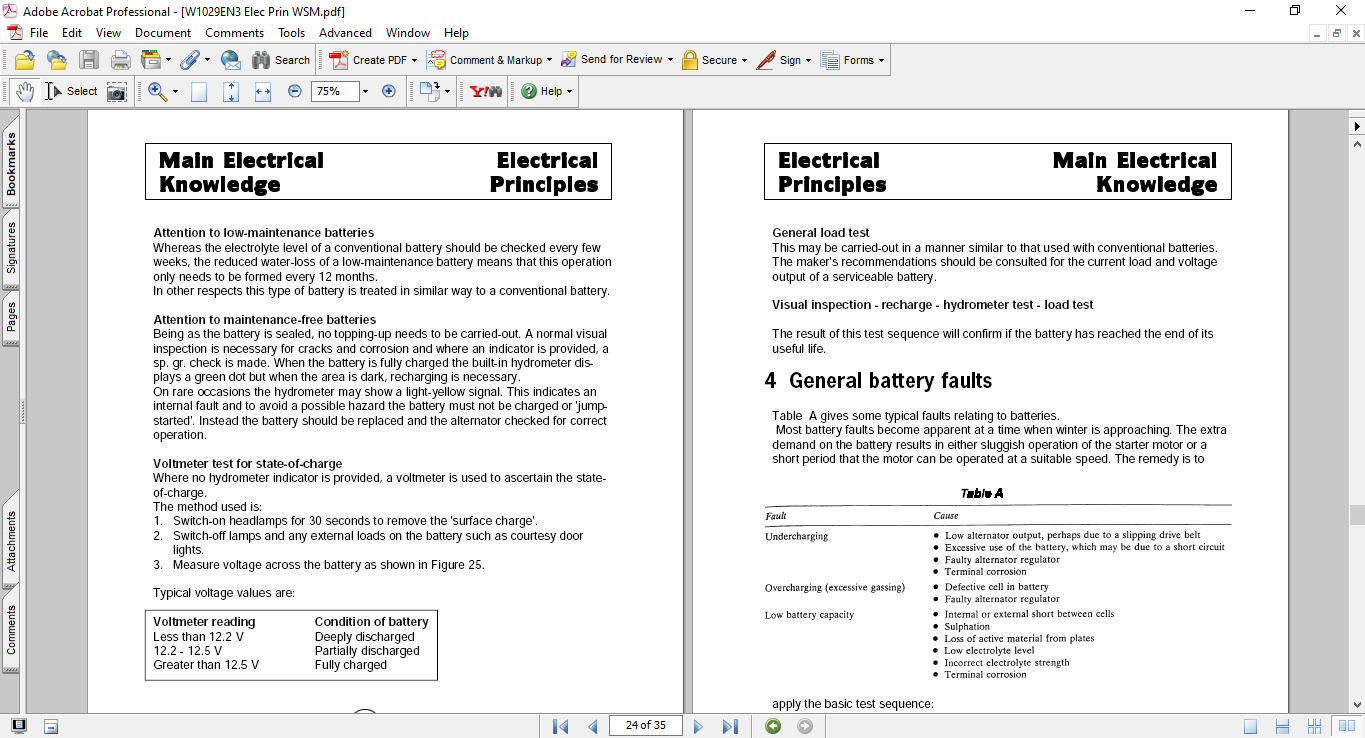
Task: Select the Hand tool
Action: (x=24, y=91)
